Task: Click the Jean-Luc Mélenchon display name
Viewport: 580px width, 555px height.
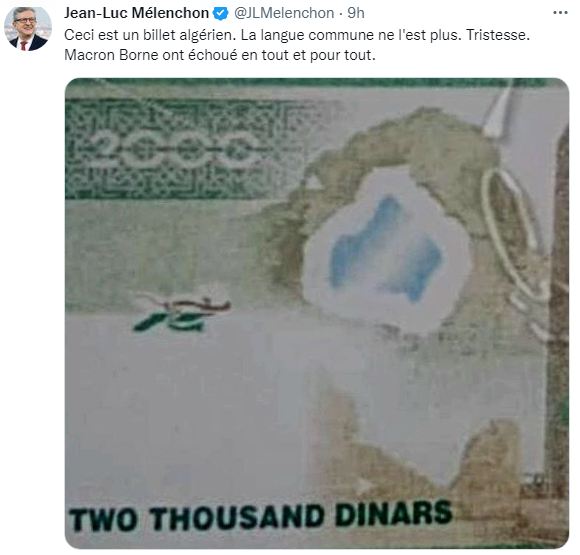Action: pyautogui.click(x=136, y=13)
